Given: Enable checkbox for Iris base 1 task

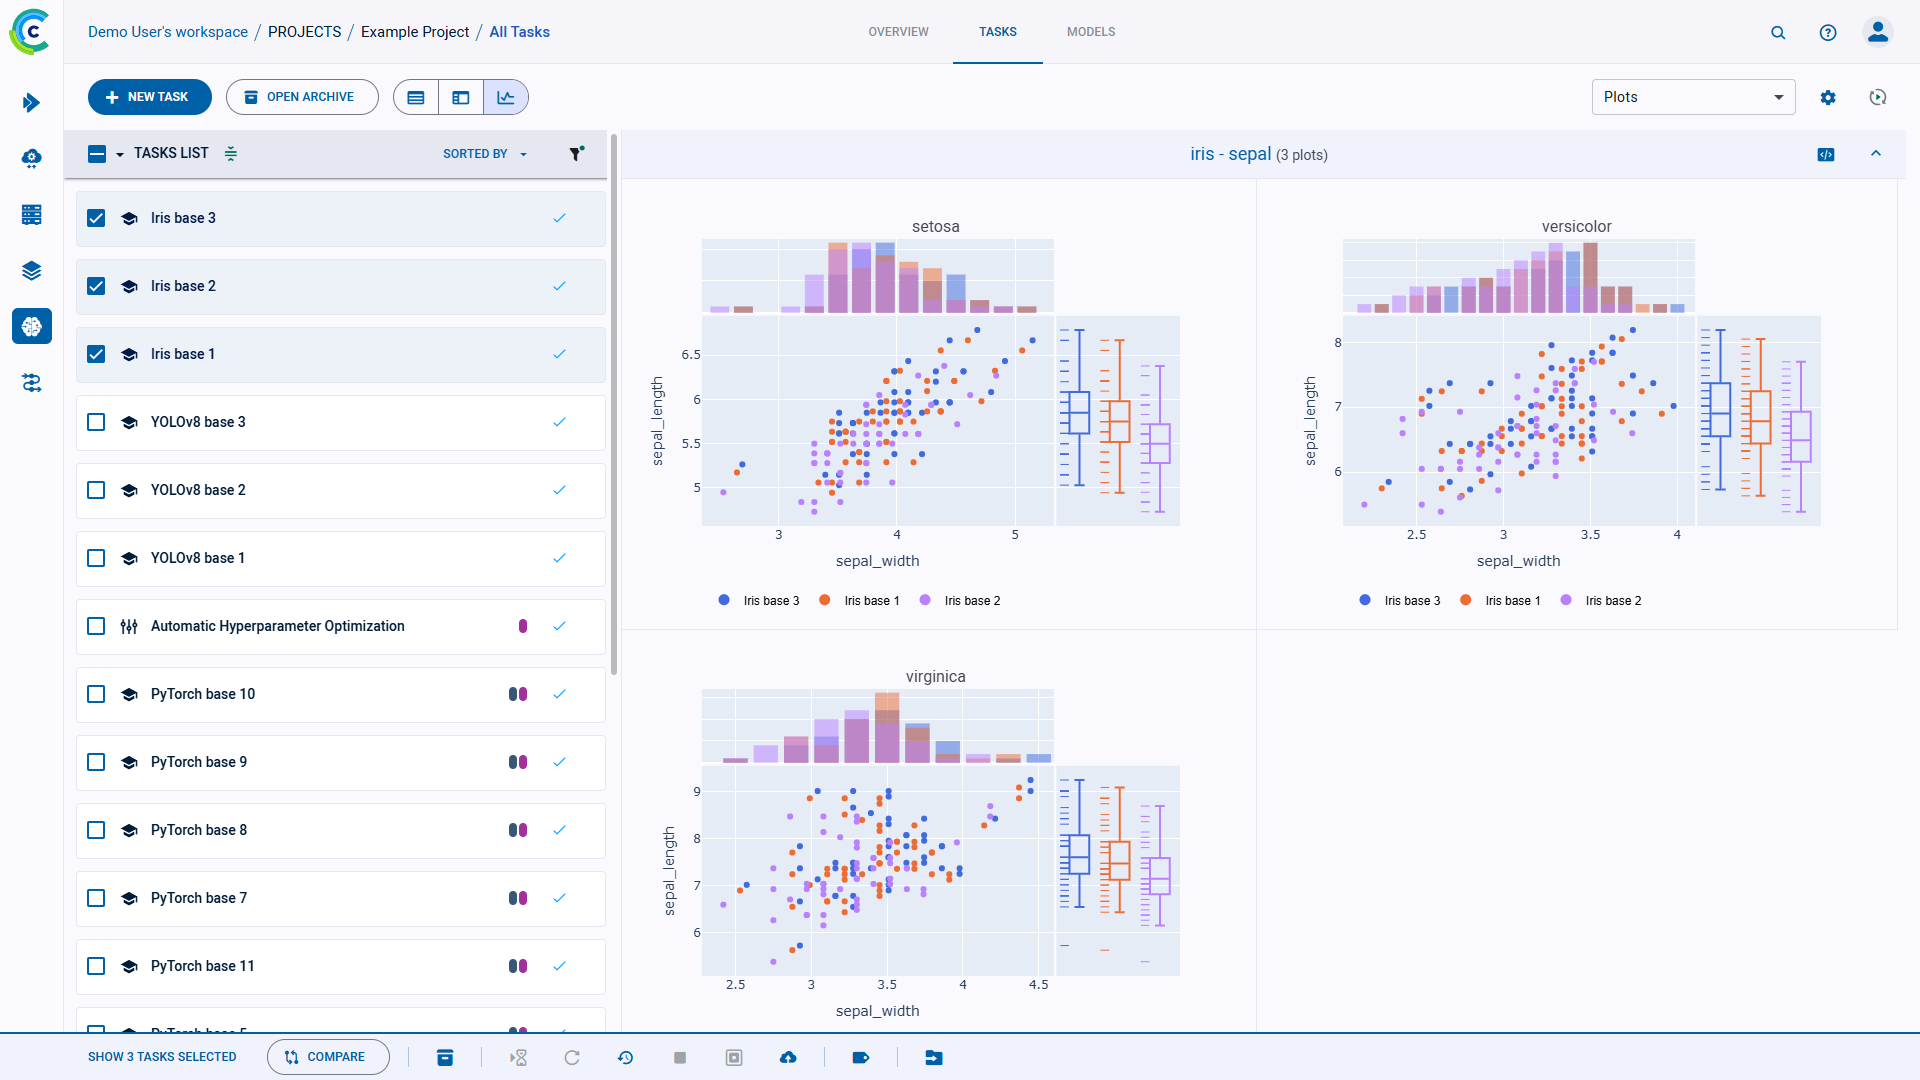Looking at the screenshot, I should click(x=99, y=353).
